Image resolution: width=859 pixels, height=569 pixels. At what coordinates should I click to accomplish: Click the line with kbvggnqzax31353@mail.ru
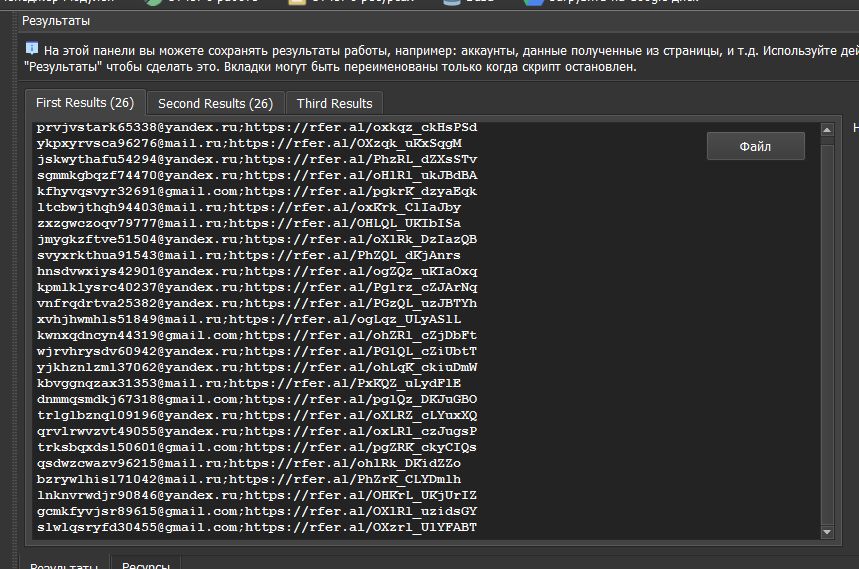click(249, 383)
